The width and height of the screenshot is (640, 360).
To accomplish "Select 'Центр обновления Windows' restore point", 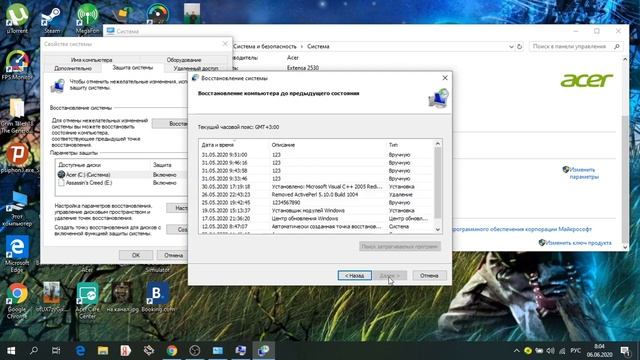I will click(x=316, y=218).
